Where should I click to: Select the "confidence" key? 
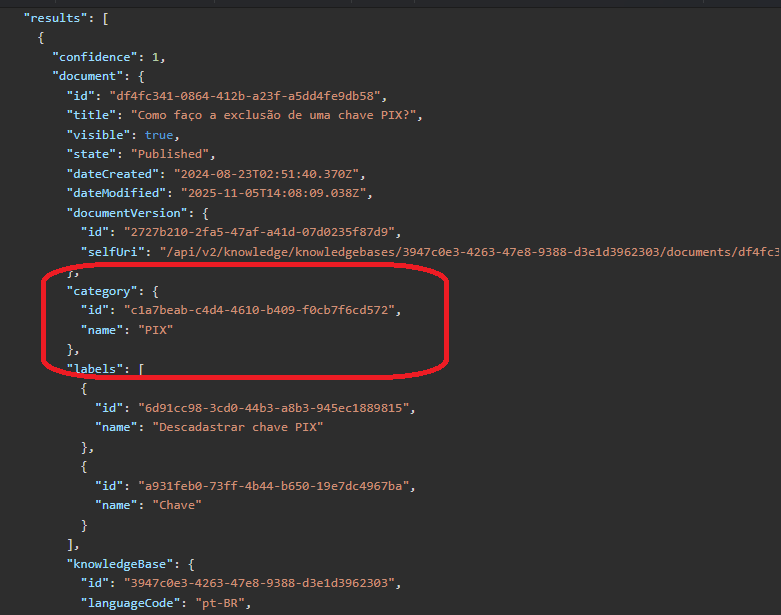[x=95, y=57]
